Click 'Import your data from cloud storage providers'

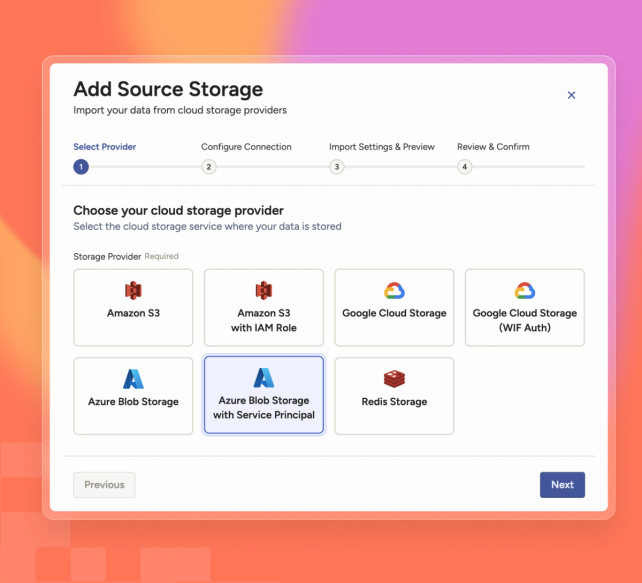point(180,110)
